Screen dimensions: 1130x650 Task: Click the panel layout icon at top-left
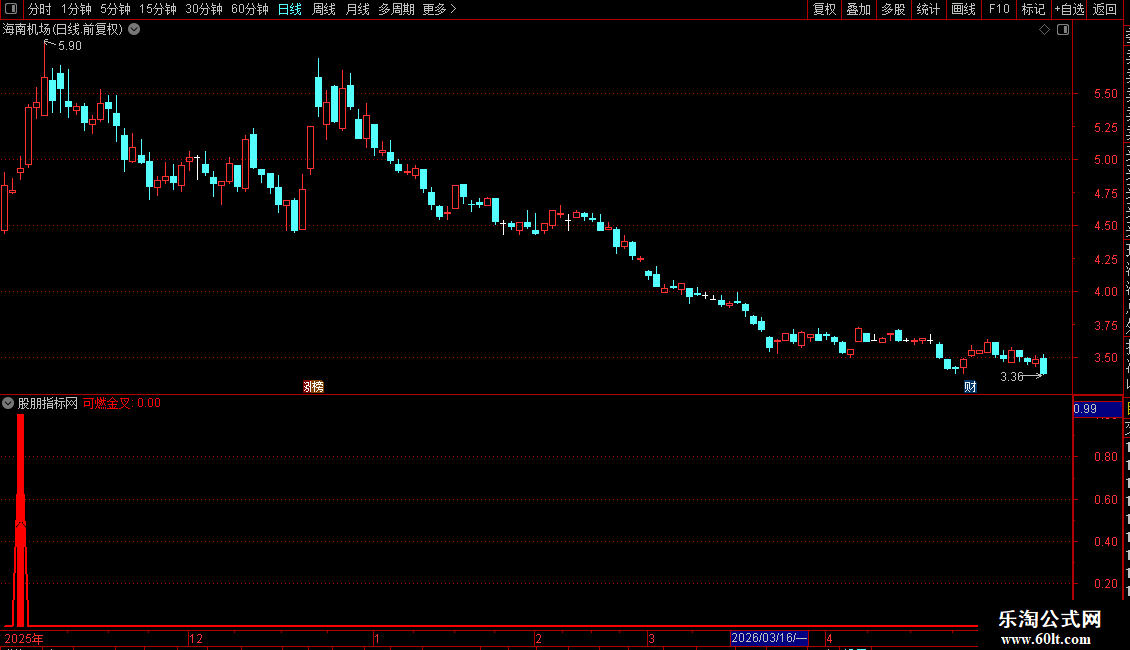pyautogui.click(x=11, y=9)
